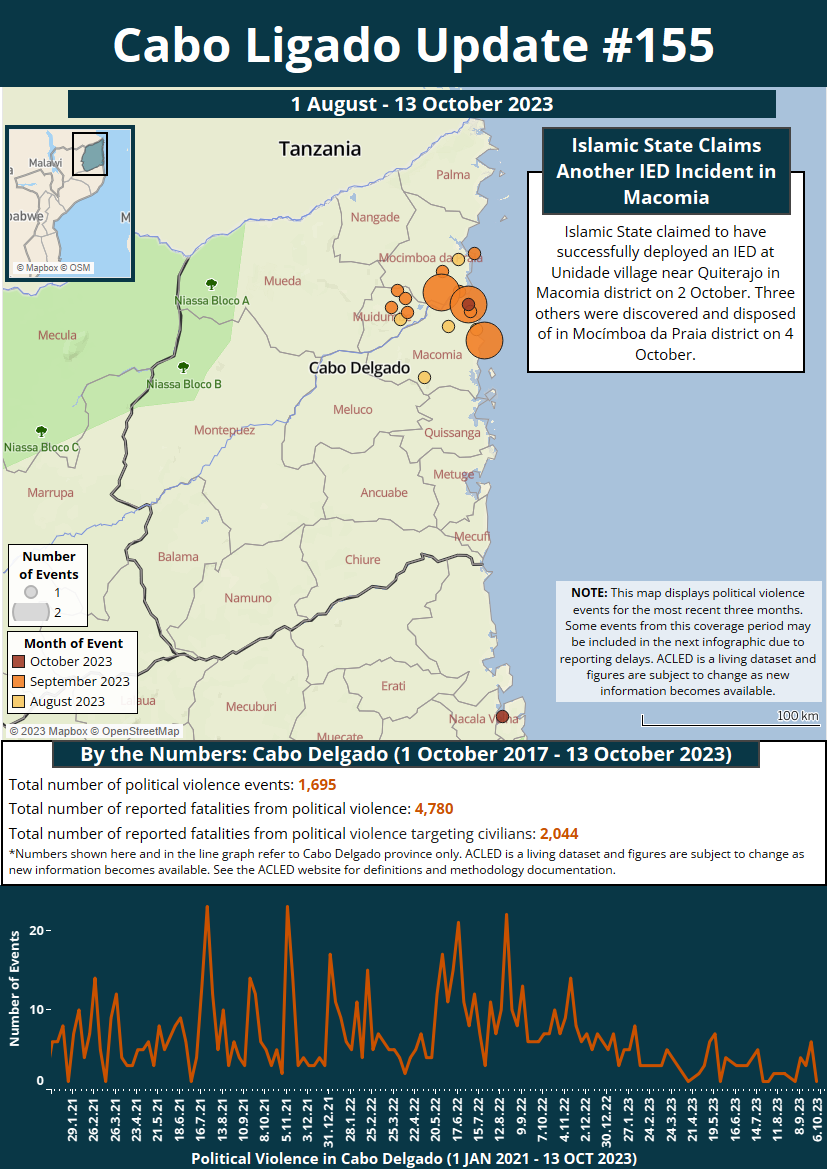827x1169 pixels.
Task: Click the 100 km scale bar
Action: [x=730, y=718]
